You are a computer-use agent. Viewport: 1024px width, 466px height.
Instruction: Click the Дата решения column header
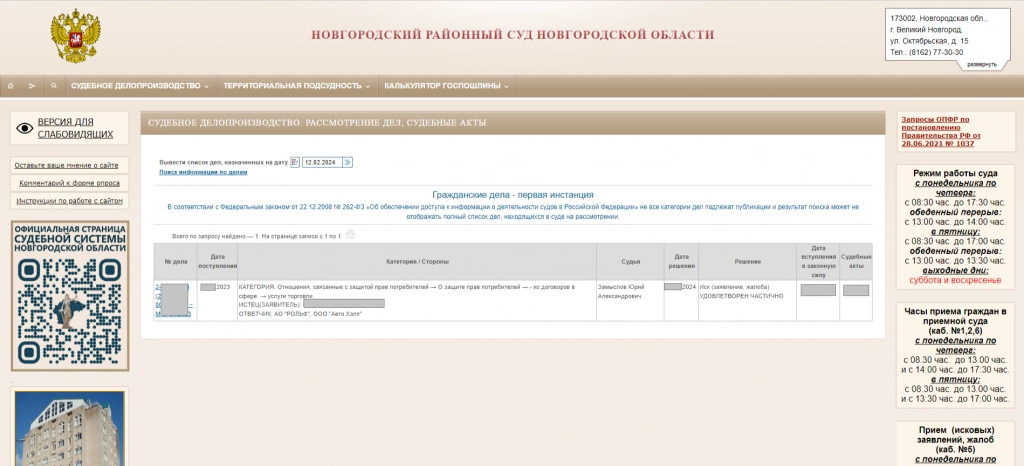[x=681, y=262]
